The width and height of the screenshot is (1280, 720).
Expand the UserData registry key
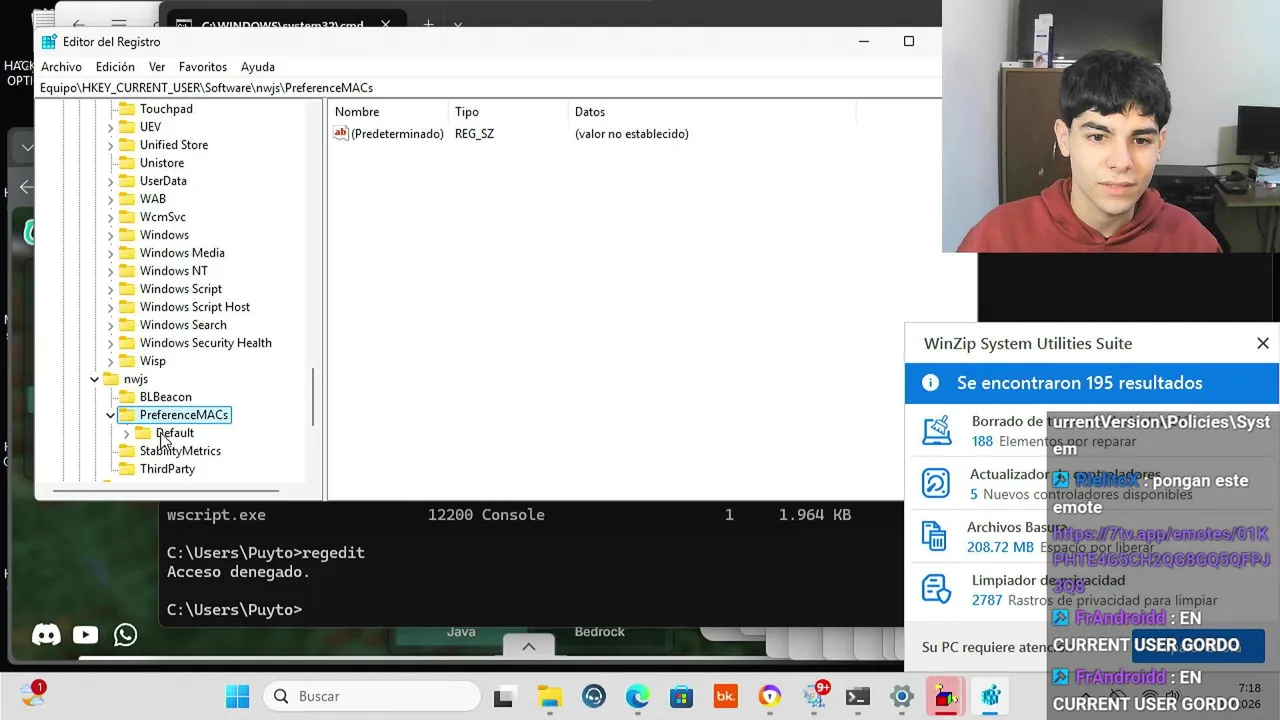tap(110, 181)
